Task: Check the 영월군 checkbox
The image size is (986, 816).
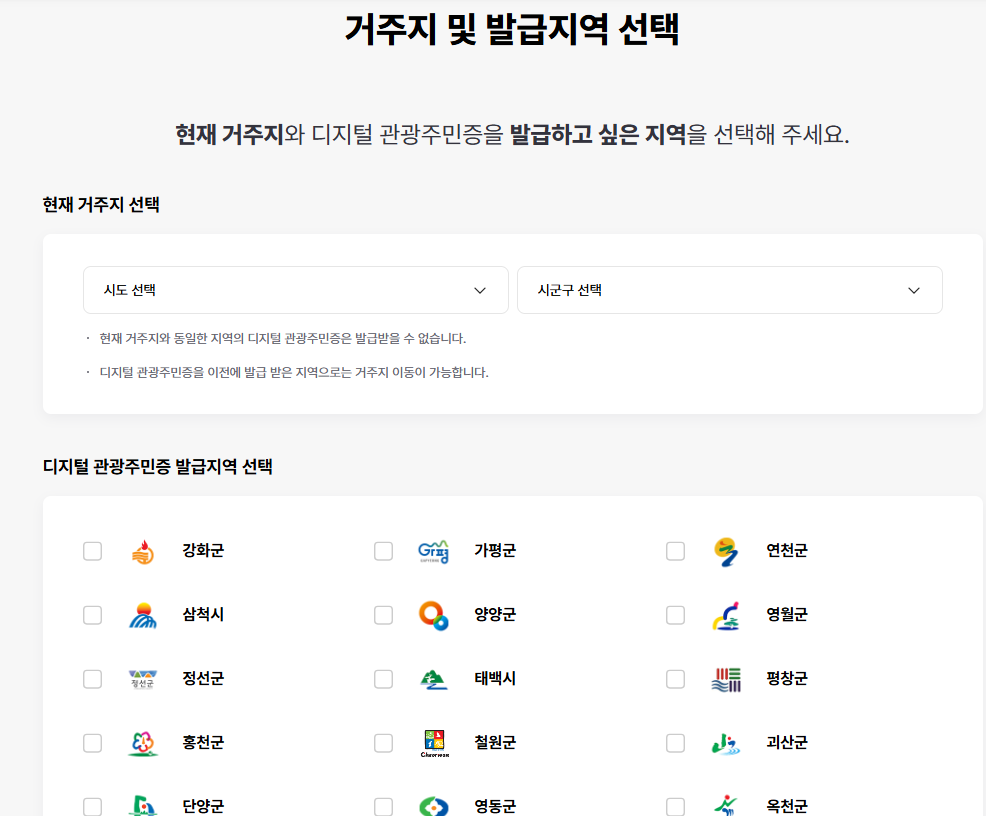Action: (x=675, y=615)
